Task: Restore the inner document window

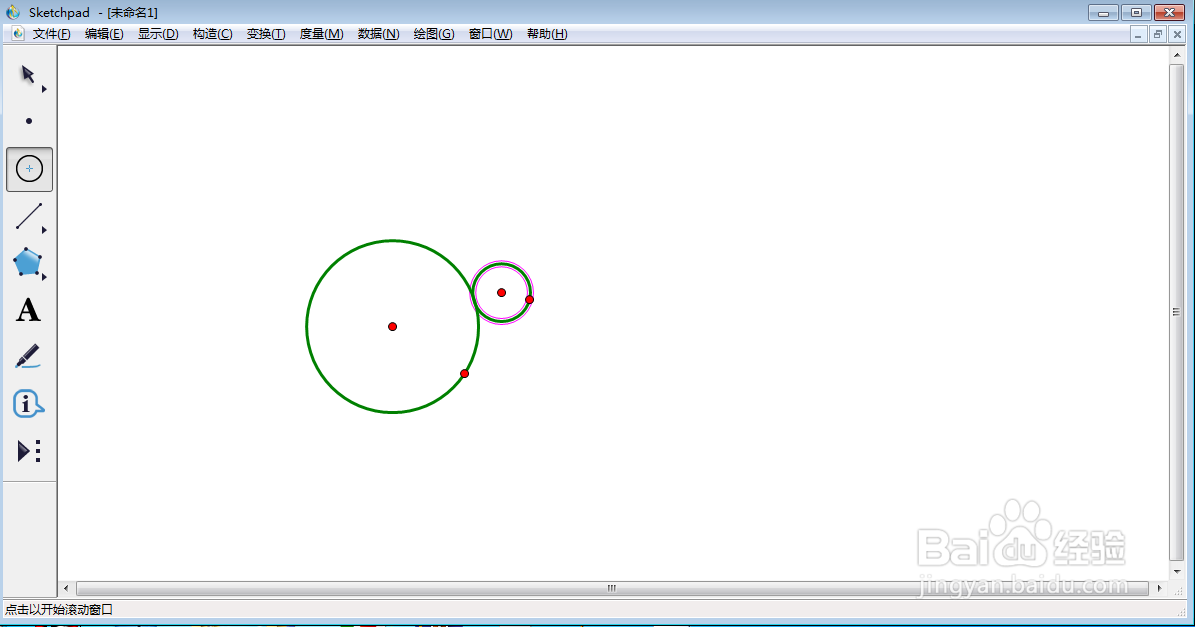Action: [1158, 34]
